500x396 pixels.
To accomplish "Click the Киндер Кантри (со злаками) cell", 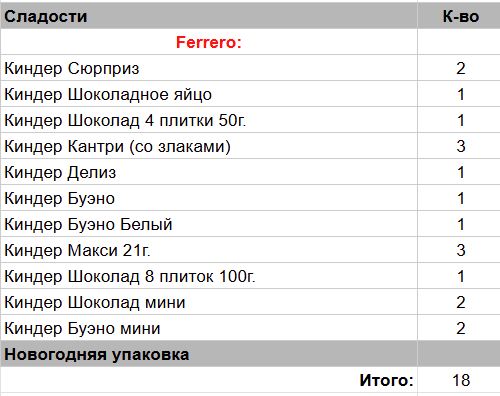I will coord(209,146).
